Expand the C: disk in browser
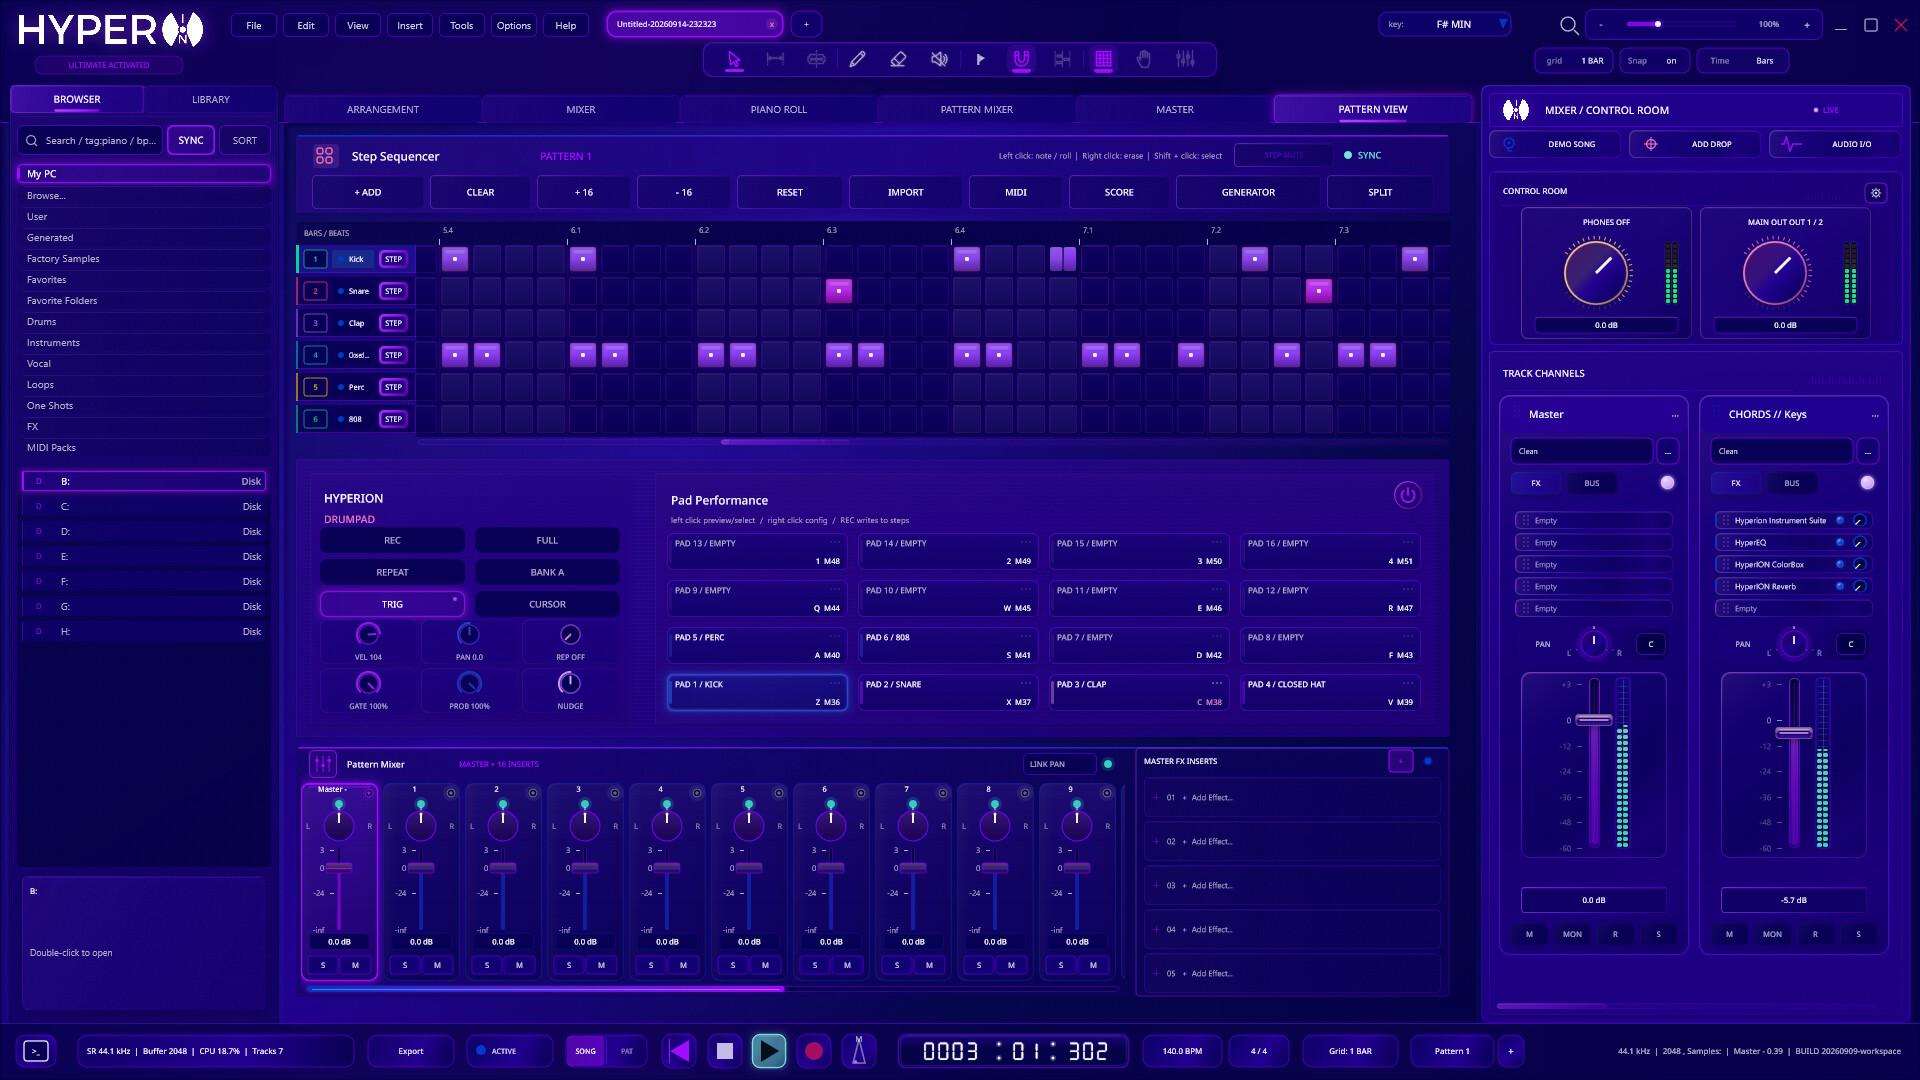This screenshot has width=1920, height=1080. (144, 507)
